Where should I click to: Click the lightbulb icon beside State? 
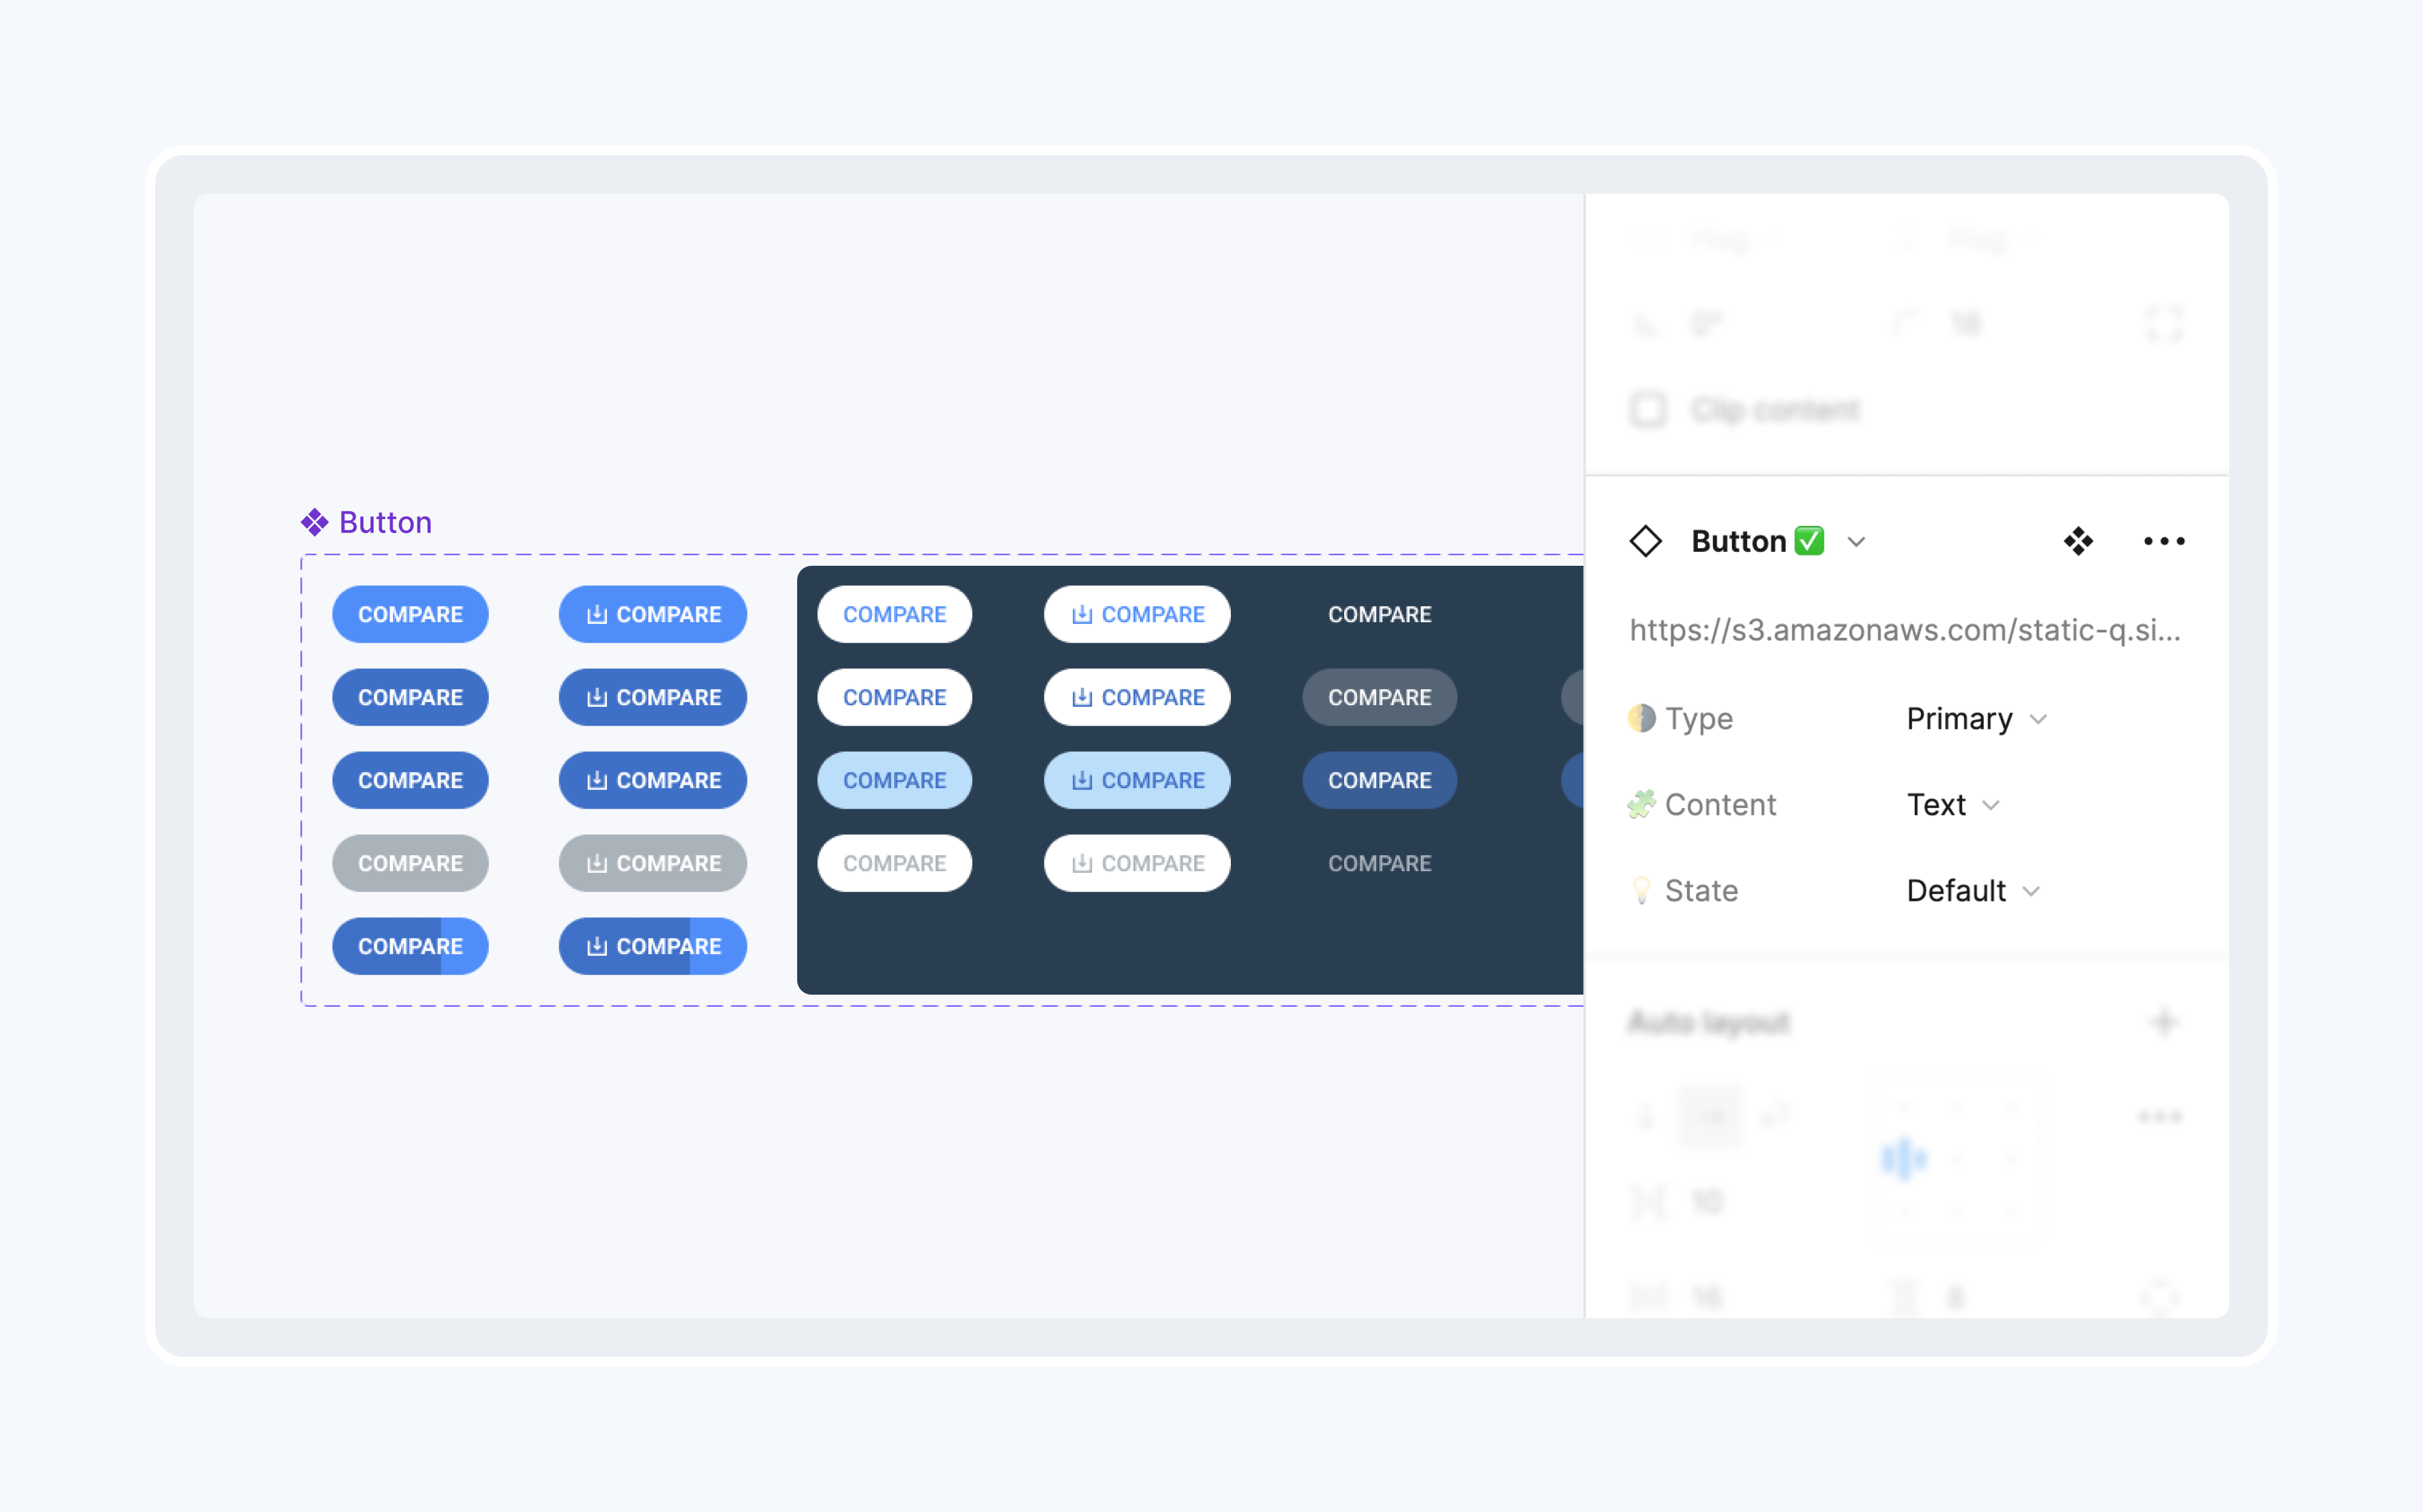pos(1643,890)
